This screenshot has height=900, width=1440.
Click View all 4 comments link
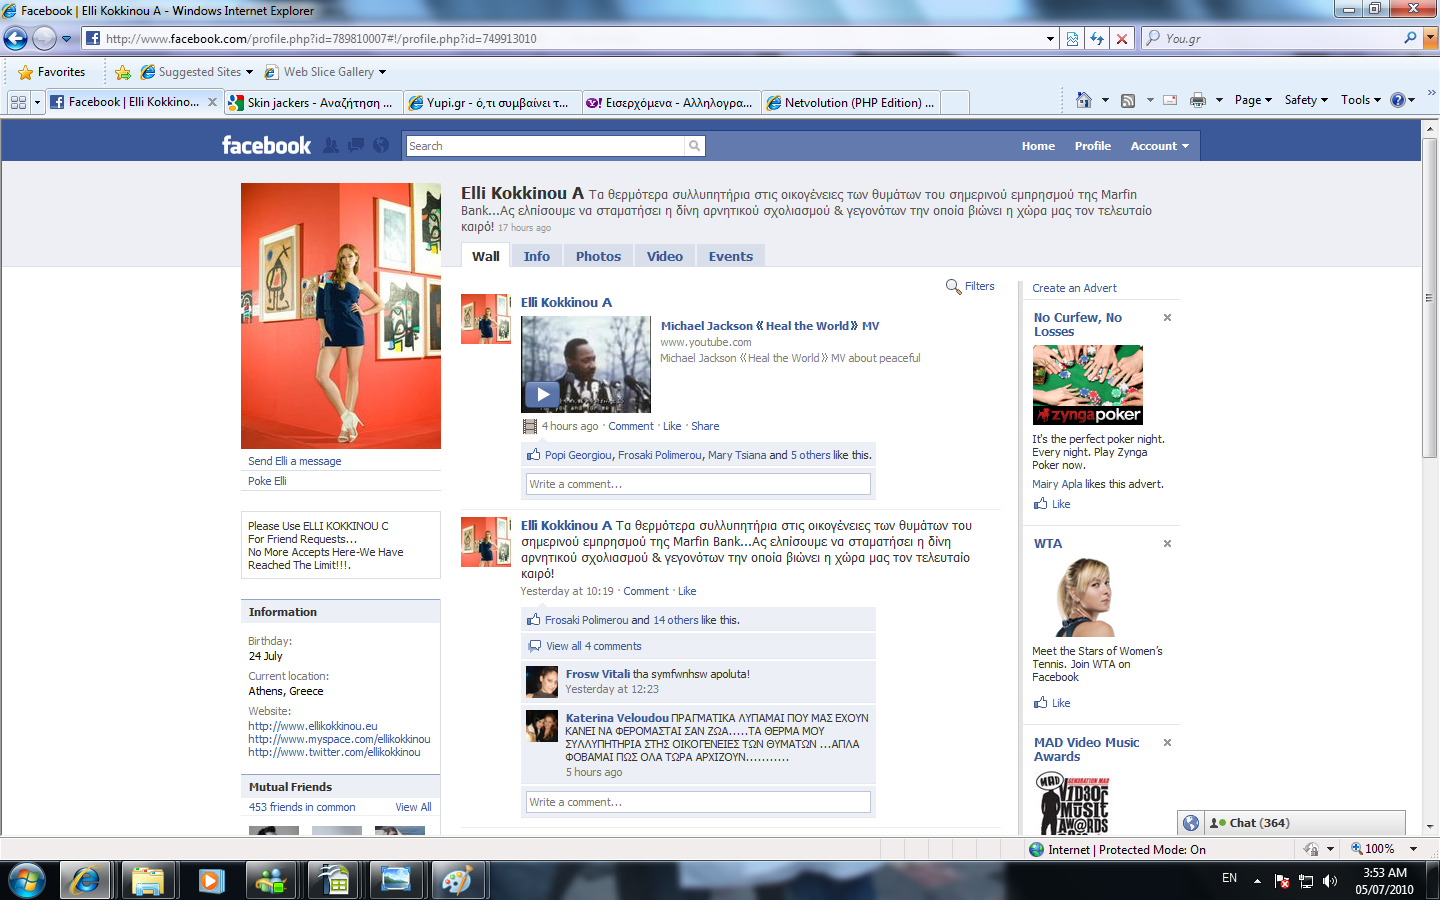(594, 646)
